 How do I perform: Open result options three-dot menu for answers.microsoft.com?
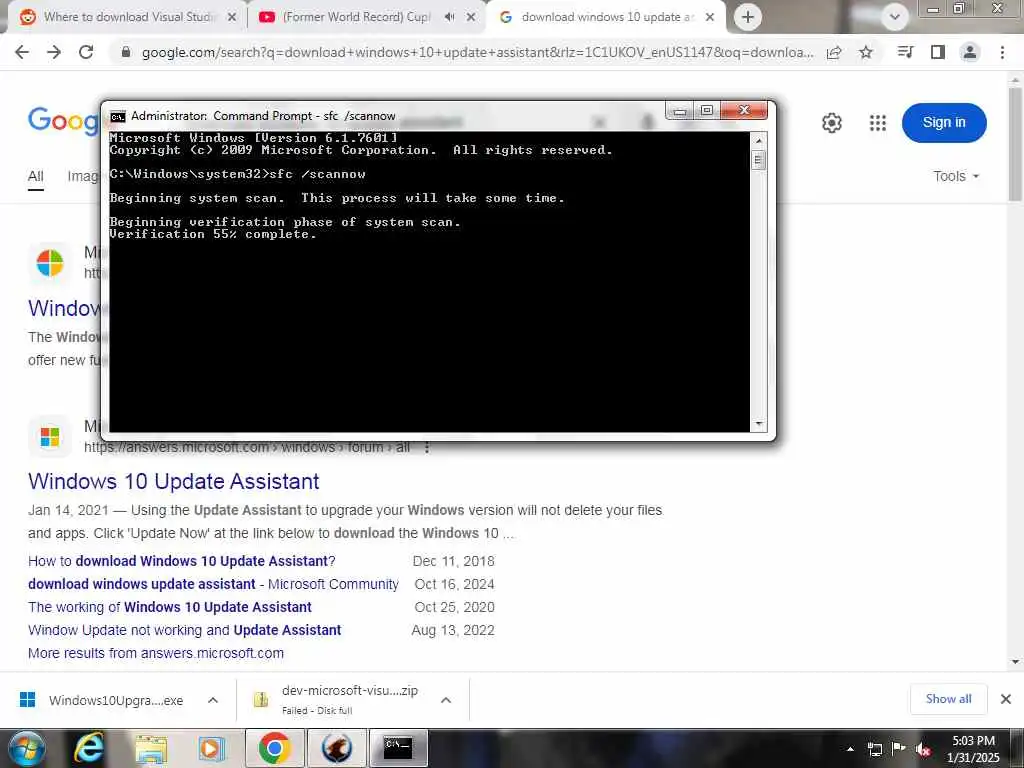(426, 447)
